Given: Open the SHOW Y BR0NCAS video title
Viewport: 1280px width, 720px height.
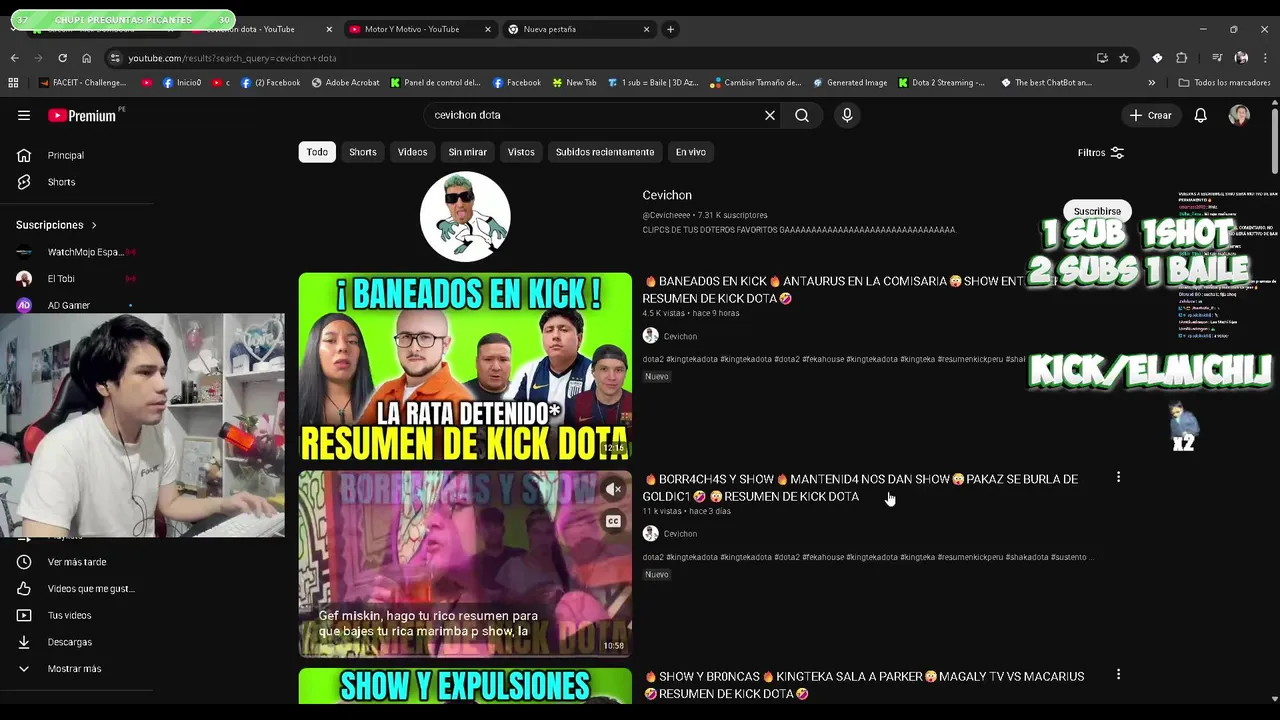Looking at the screenshot, I should [864, 685].
